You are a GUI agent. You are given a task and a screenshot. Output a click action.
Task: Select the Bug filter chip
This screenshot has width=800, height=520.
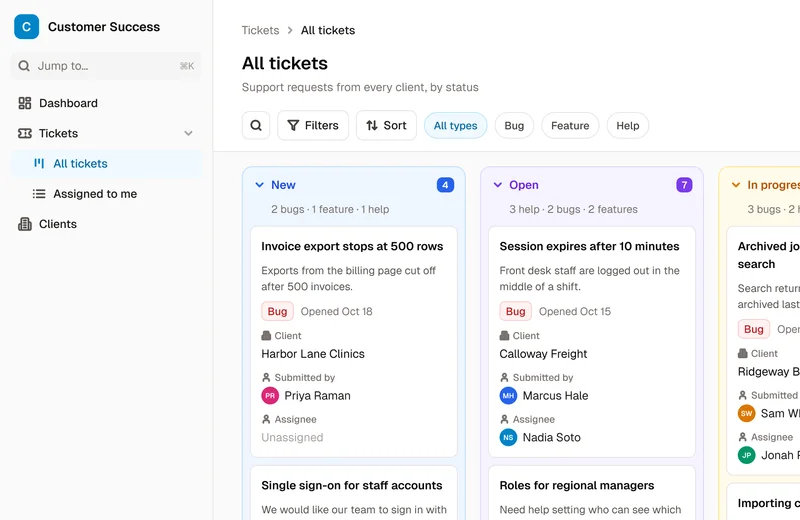514,126
